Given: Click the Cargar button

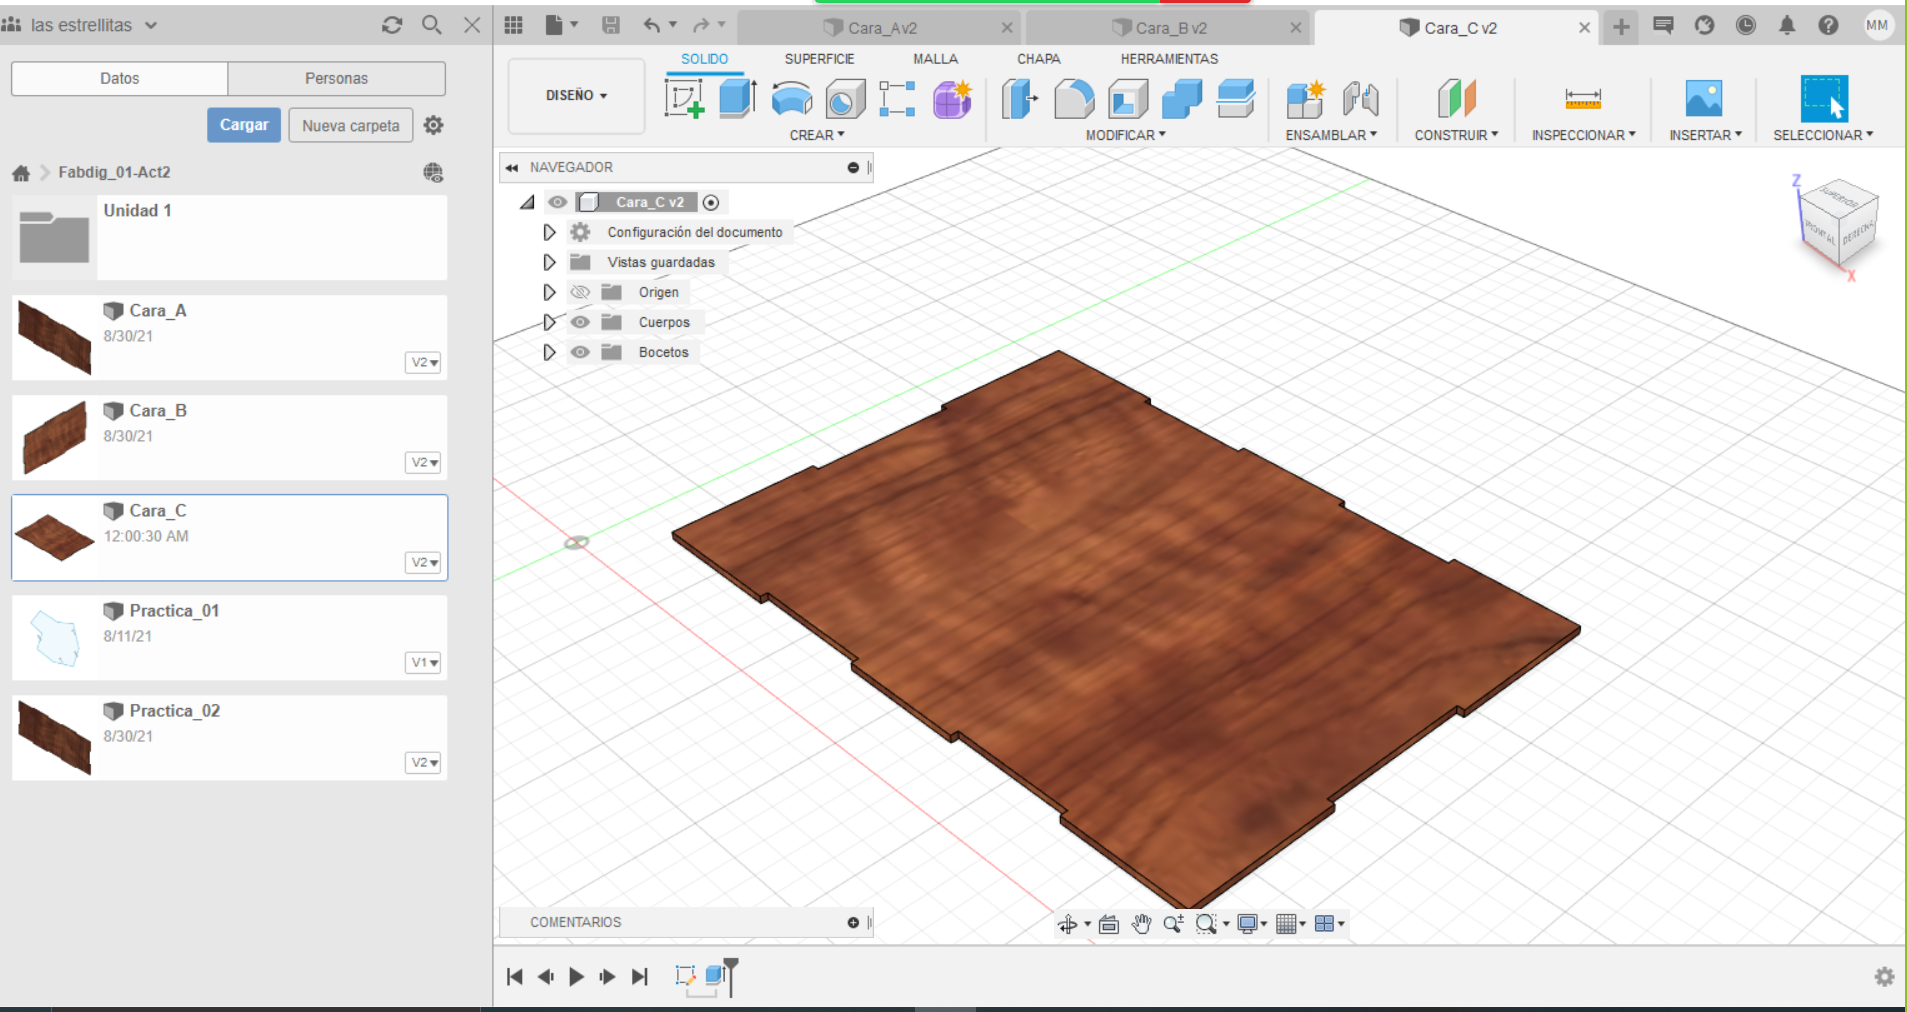Looking at the screenshot, I should pyautogui.click(x=244, y=125).
